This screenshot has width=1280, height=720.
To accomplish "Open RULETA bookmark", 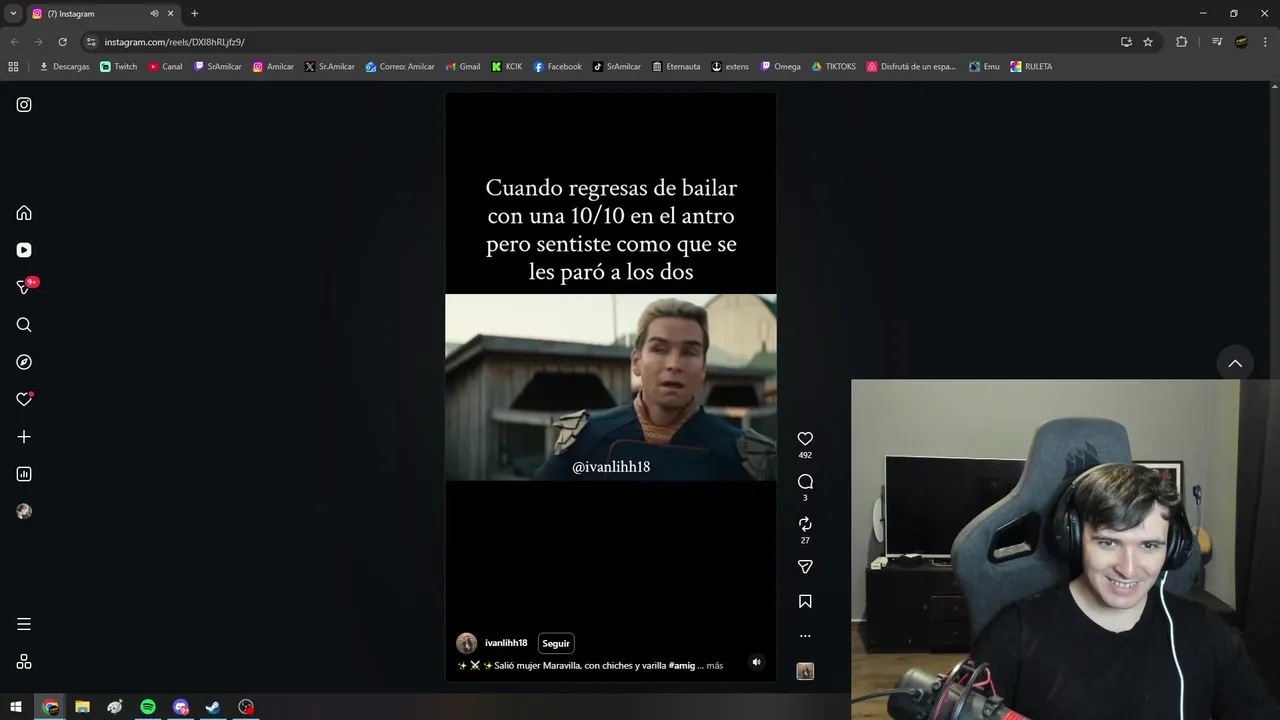I will [x=1031, y=67].
